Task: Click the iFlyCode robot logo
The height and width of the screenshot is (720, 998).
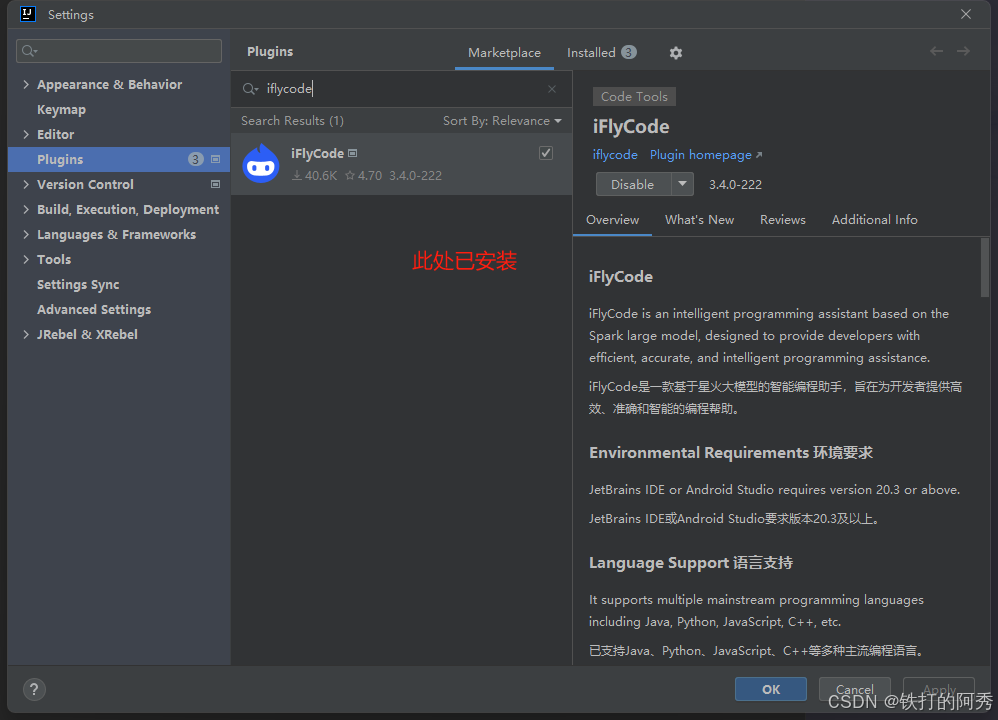Action: pyautogui.click(x=261, y=164)
